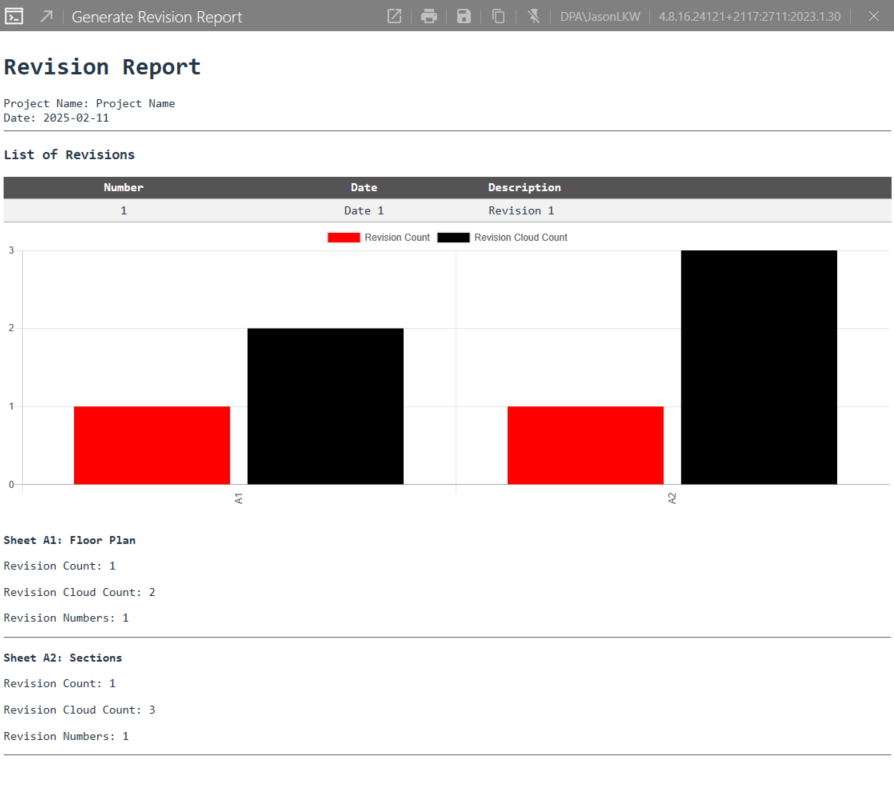The image size is (894, 798).
Task: Click the diagonal arrow icon beside the title
Action: [46, 16]
